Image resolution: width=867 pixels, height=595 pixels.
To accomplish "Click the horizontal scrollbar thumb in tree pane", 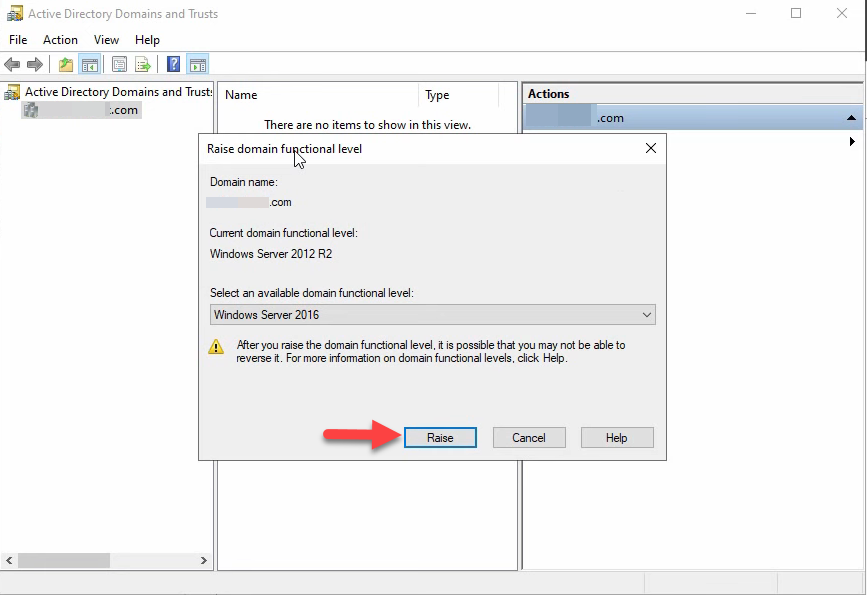I will pos(64,560).
